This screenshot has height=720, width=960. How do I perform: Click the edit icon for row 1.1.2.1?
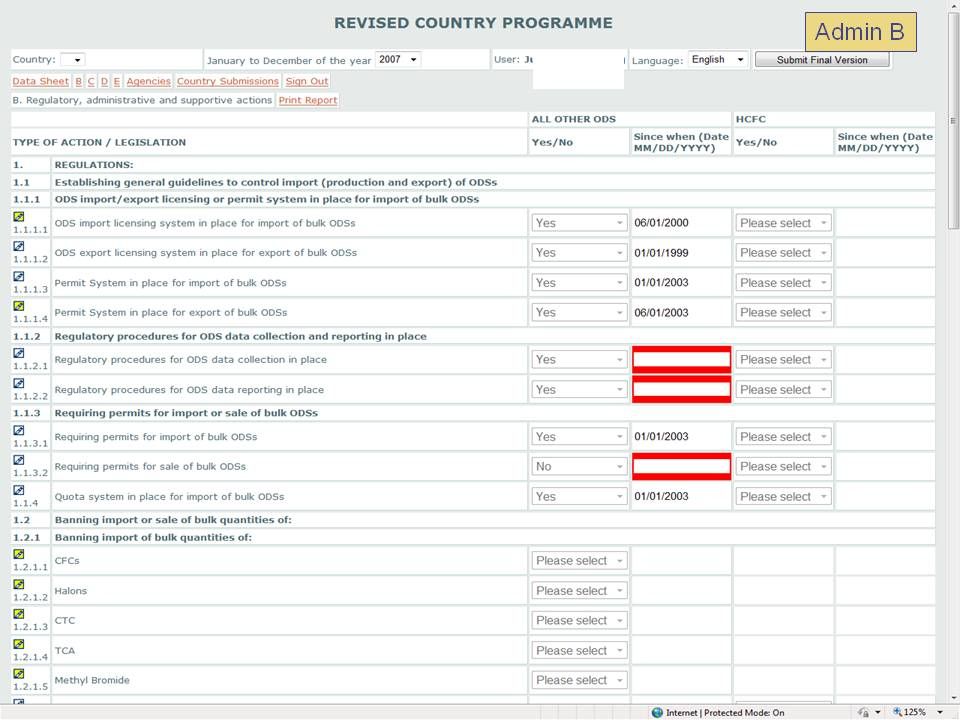coord(19,353)
